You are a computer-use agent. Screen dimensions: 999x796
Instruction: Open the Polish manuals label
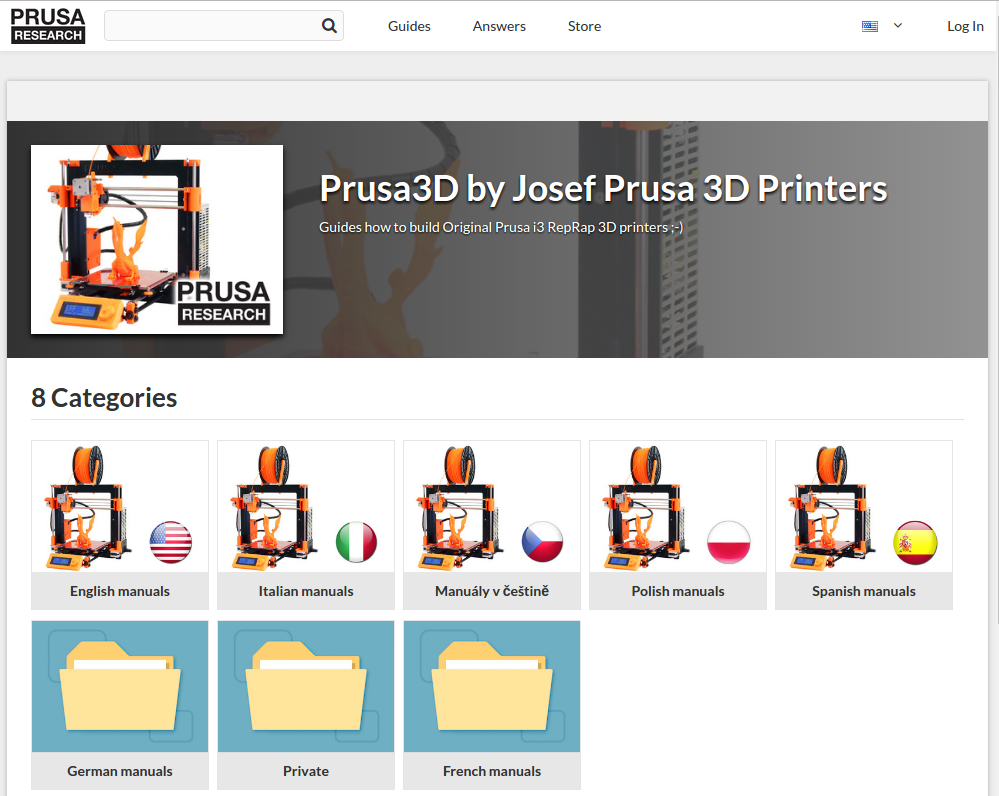click(x=678, y=591)
